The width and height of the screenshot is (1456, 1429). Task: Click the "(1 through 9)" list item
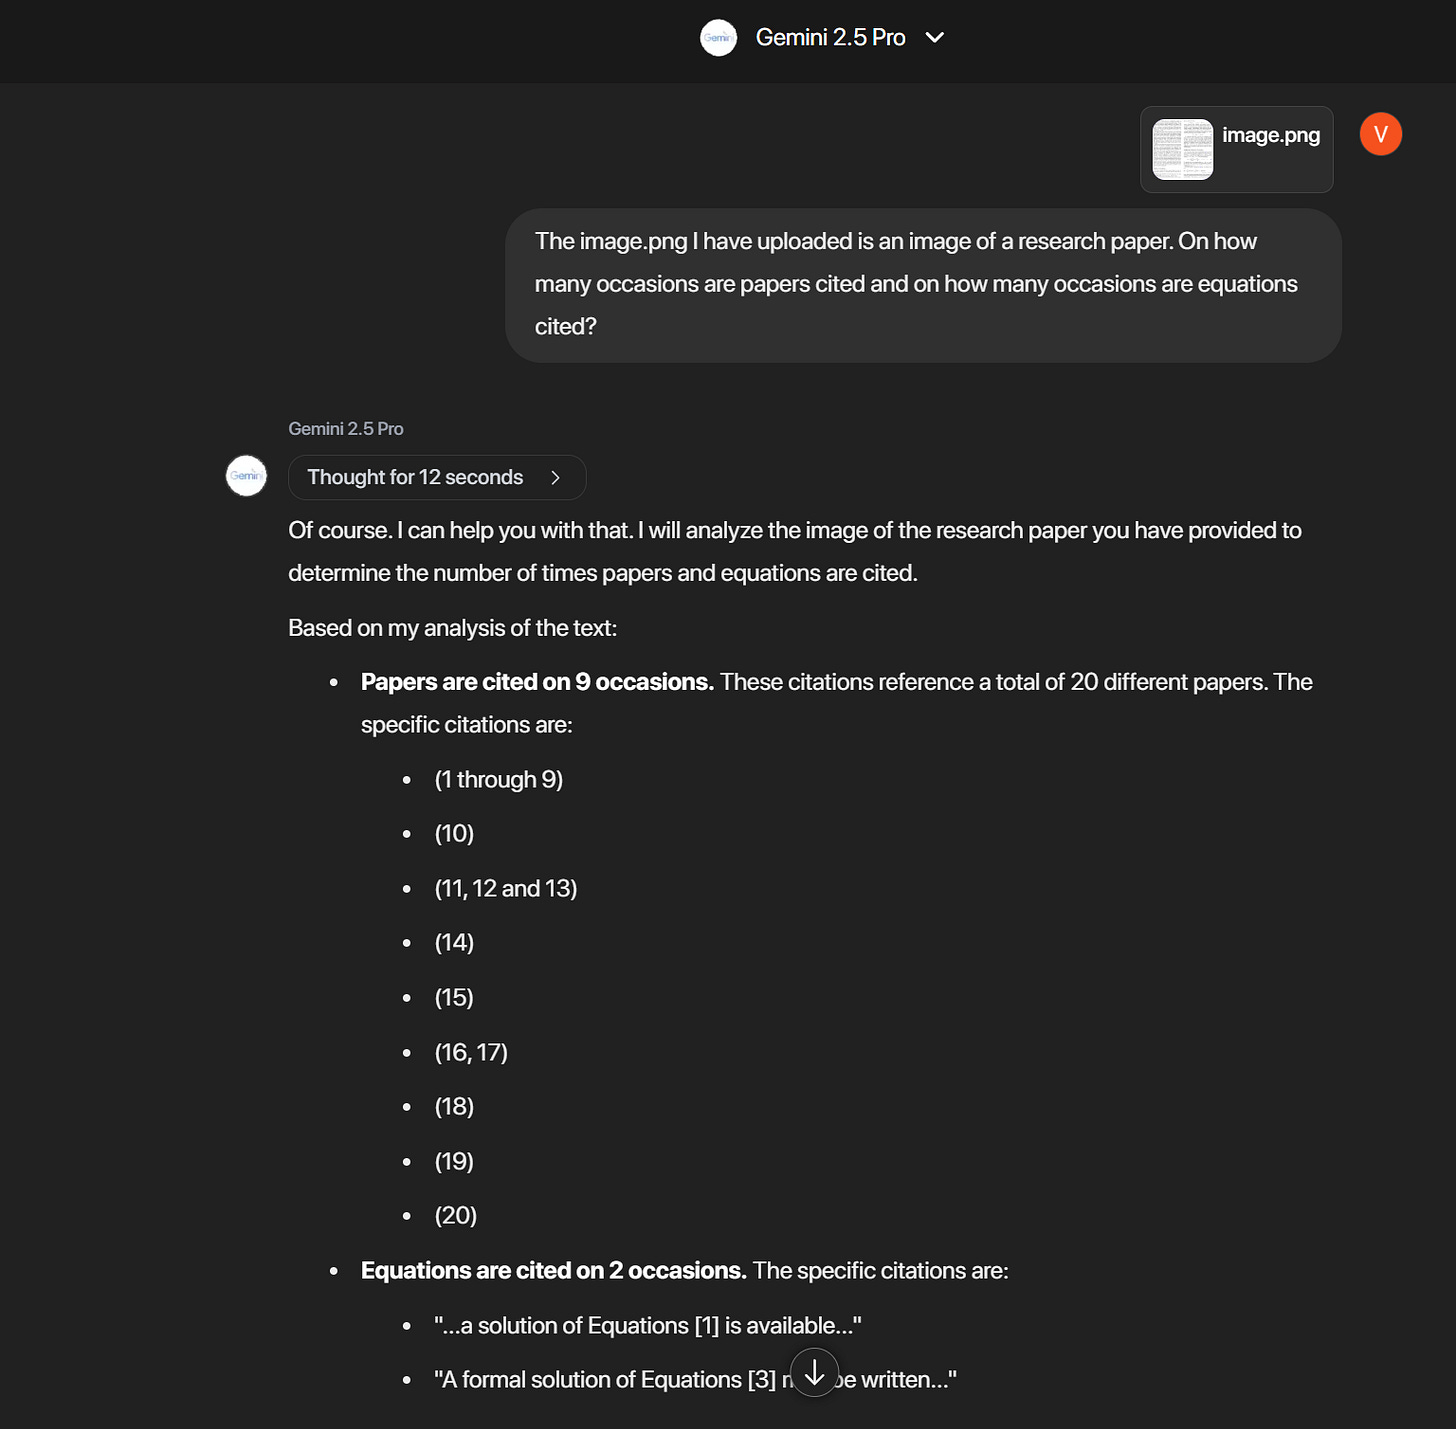pos(498,780)
